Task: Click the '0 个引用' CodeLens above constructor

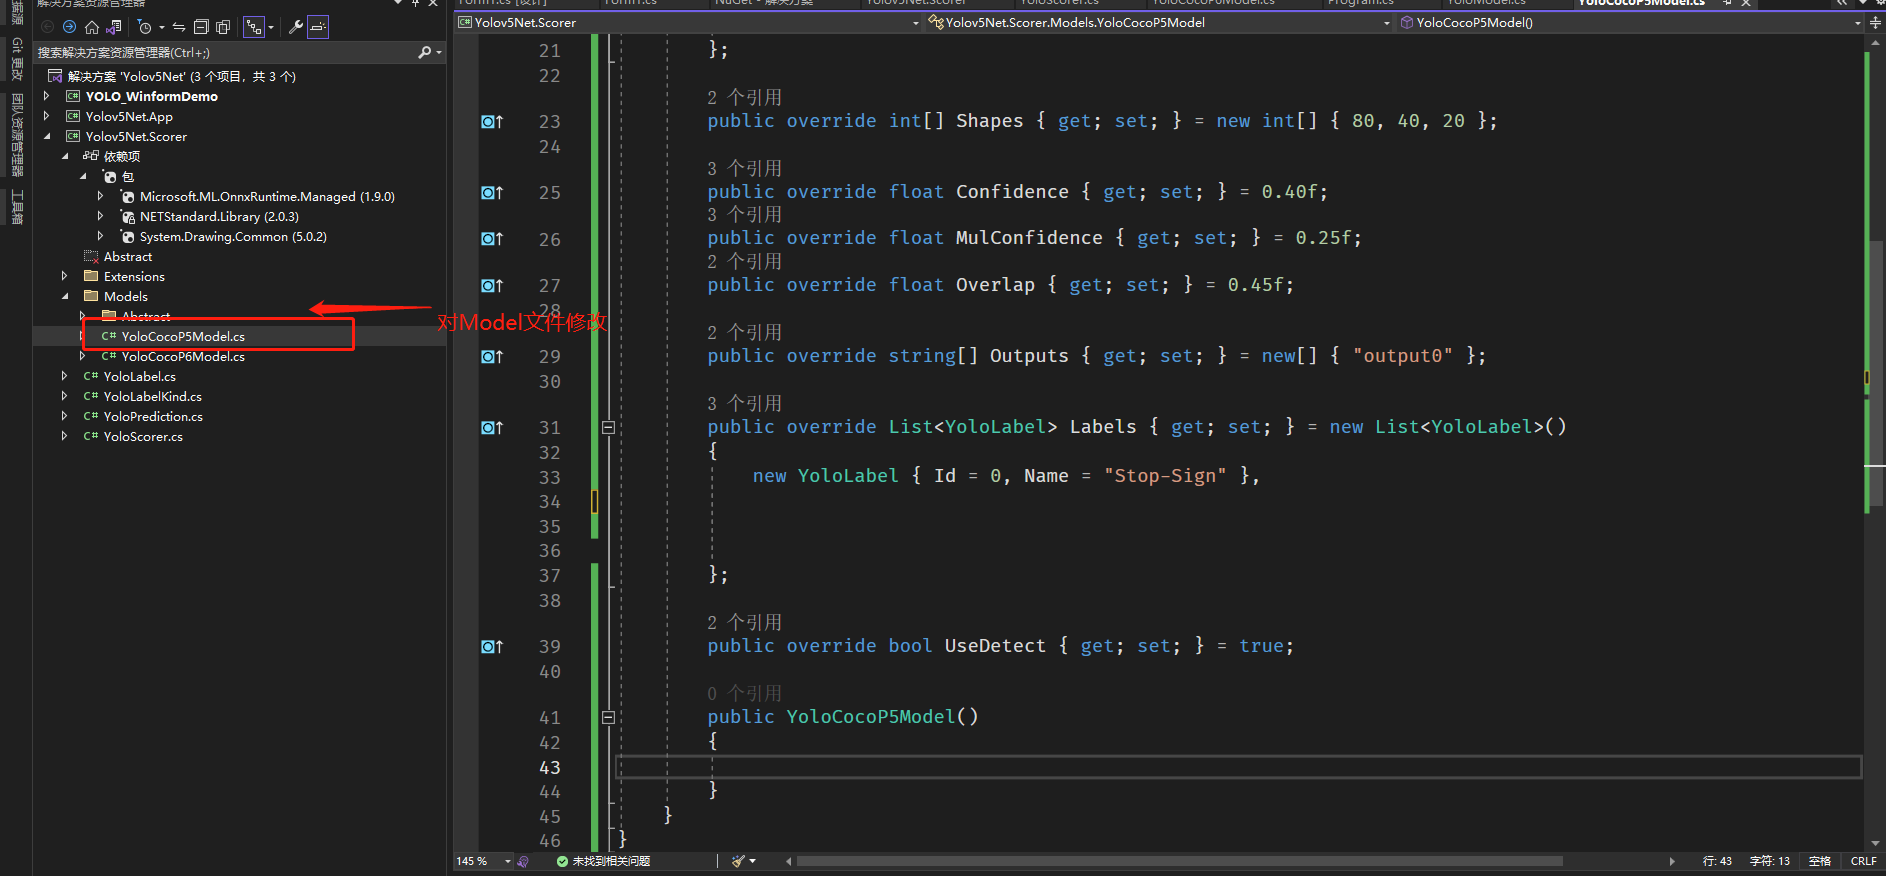Action: coord(744,693)
